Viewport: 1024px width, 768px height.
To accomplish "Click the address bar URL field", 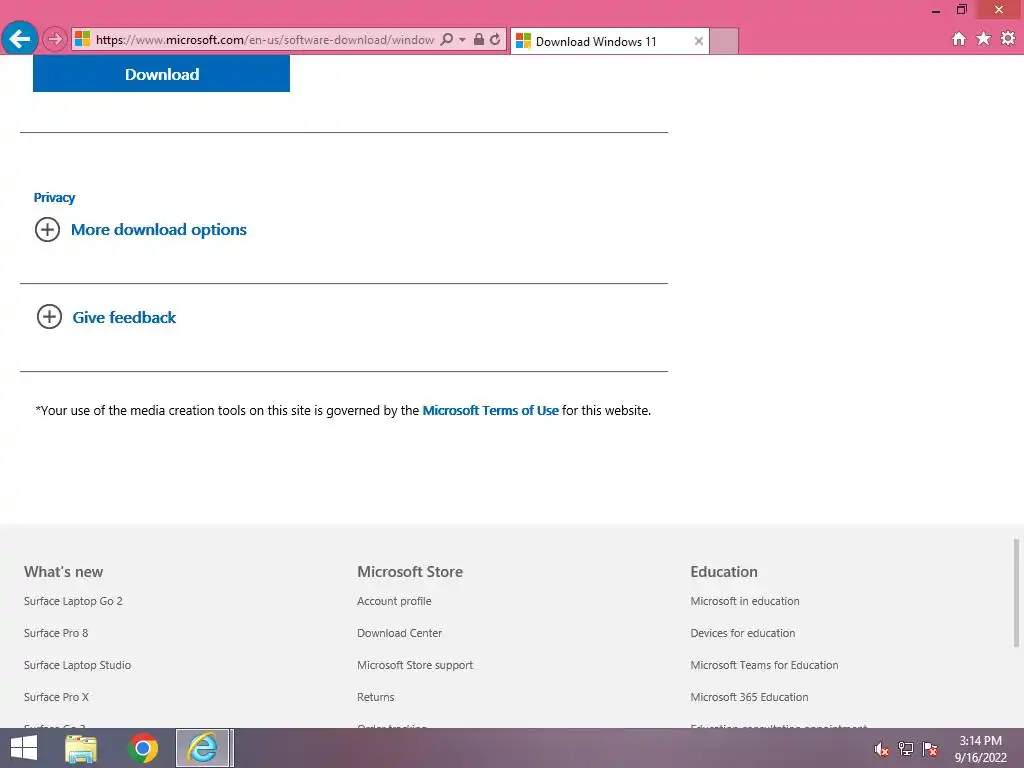I will click(x=264, y=40).
